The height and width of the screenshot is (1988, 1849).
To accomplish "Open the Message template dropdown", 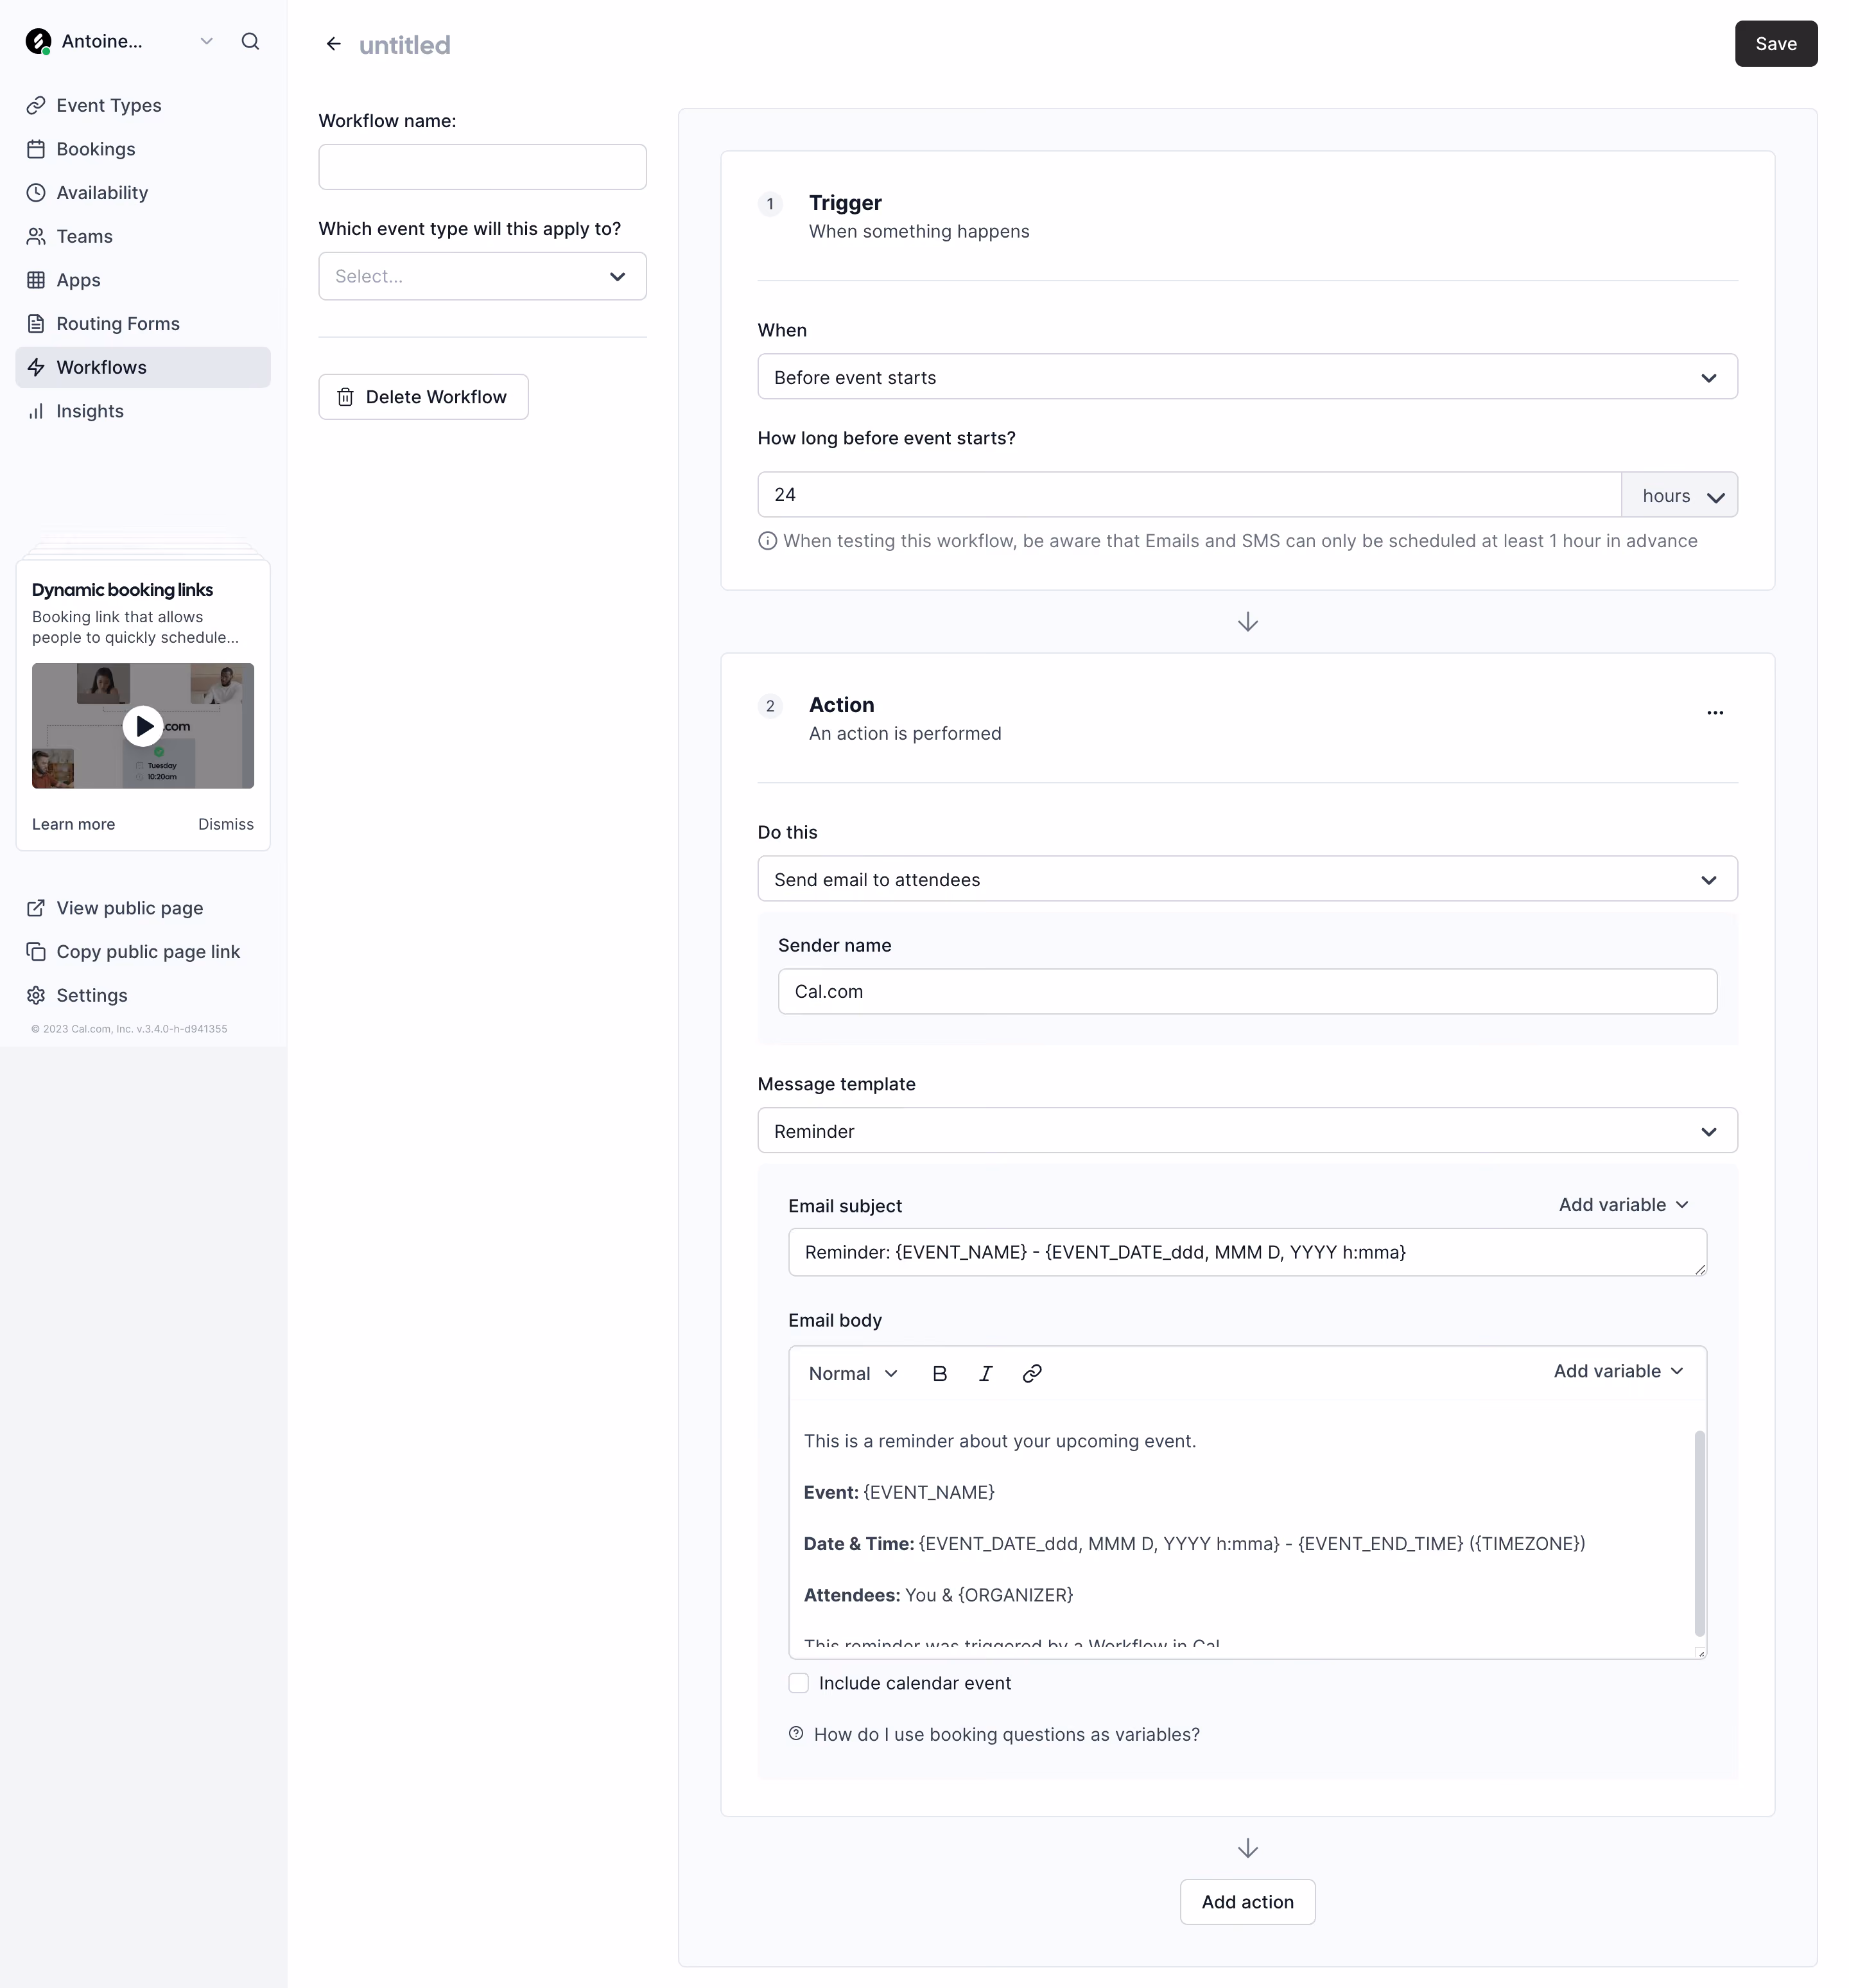I will pyautogui.click(x=1247, y=1131).
